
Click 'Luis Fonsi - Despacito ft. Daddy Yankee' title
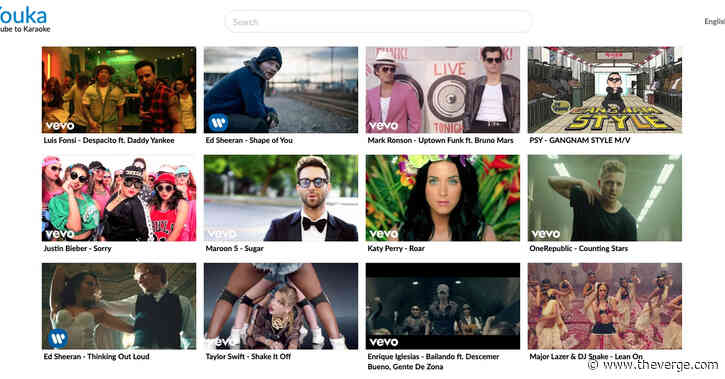tap(109, 140)
